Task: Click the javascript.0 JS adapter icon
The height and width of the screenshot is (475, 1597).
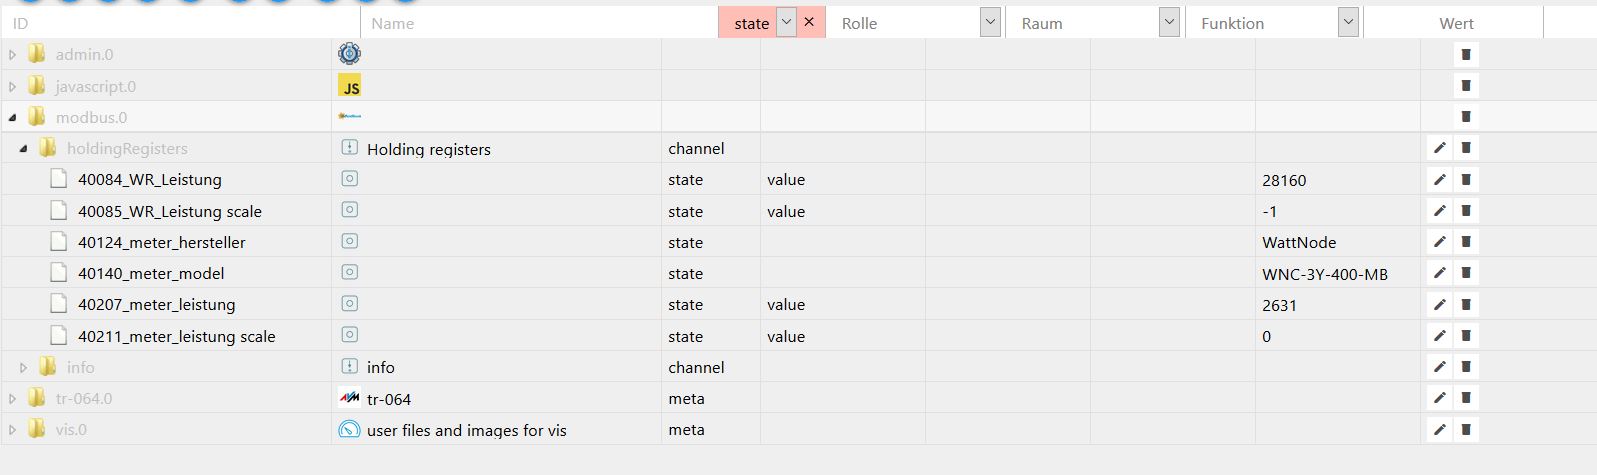Action: click(350, 86)
